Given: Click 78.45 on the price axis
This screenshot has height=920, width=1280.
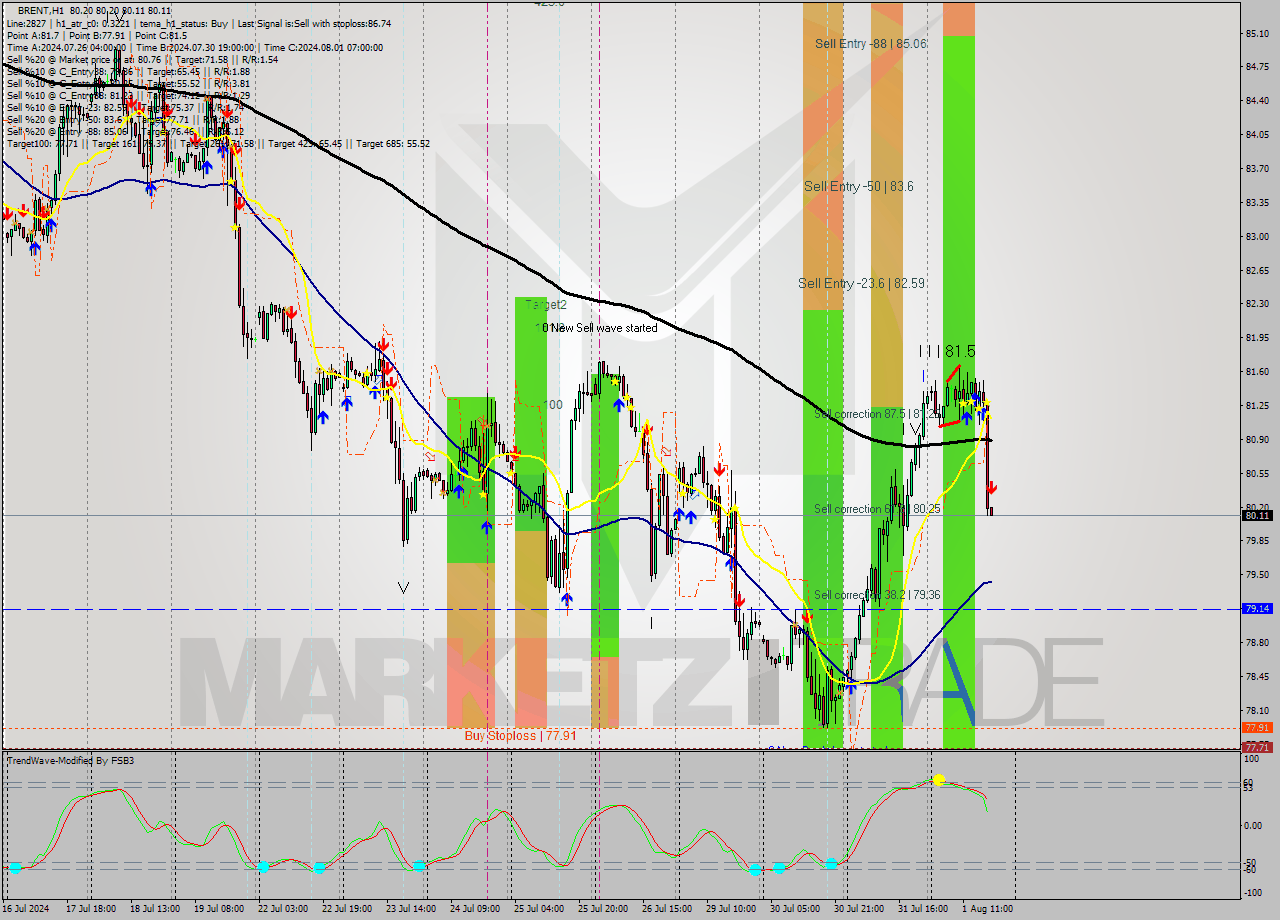Looking at the screenshot, I should tap(1257, 677).
